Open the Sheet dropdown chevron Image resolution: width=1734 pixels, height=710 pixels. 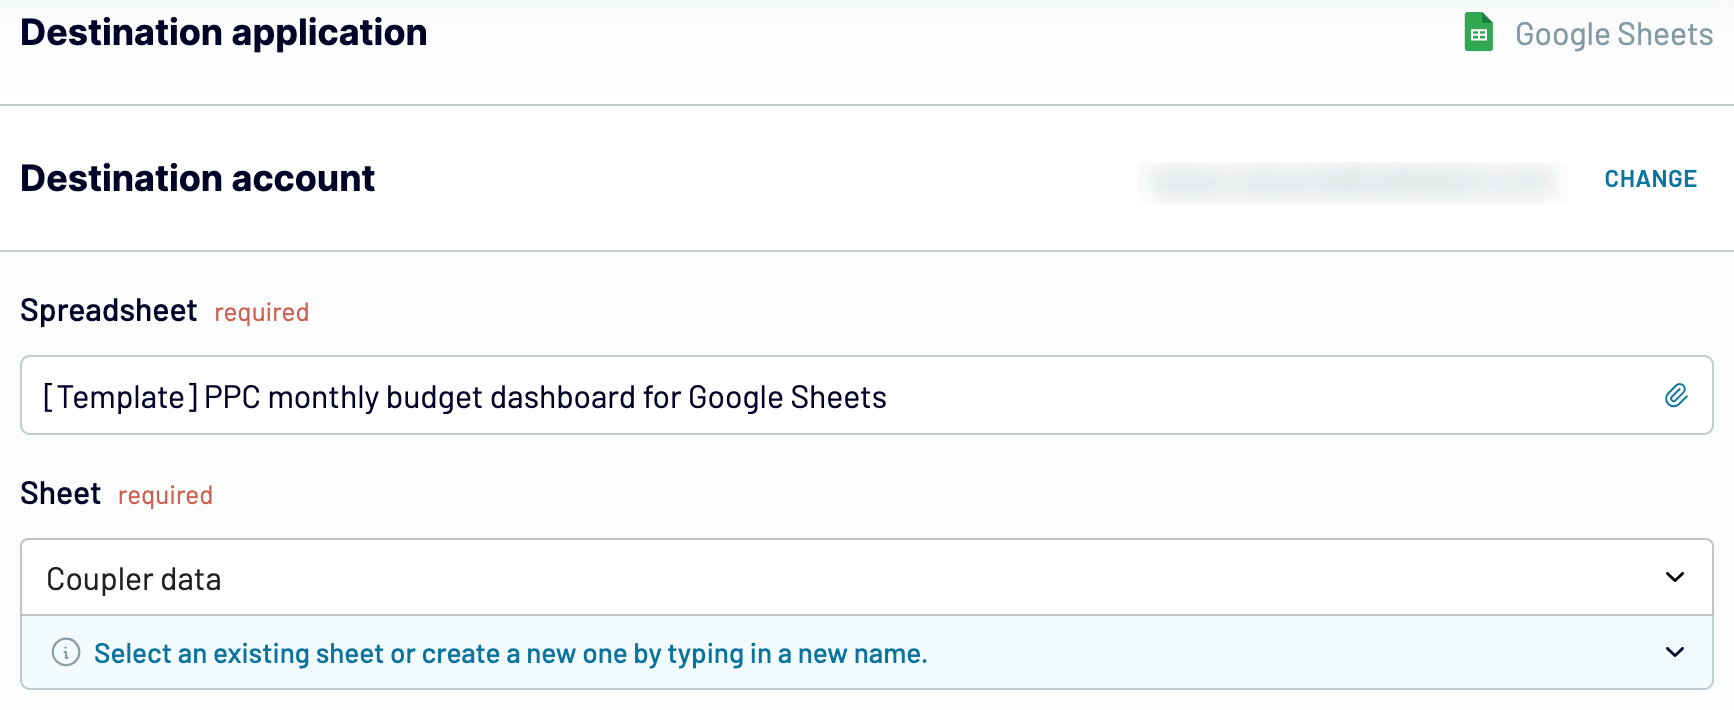click(1675, 577)
